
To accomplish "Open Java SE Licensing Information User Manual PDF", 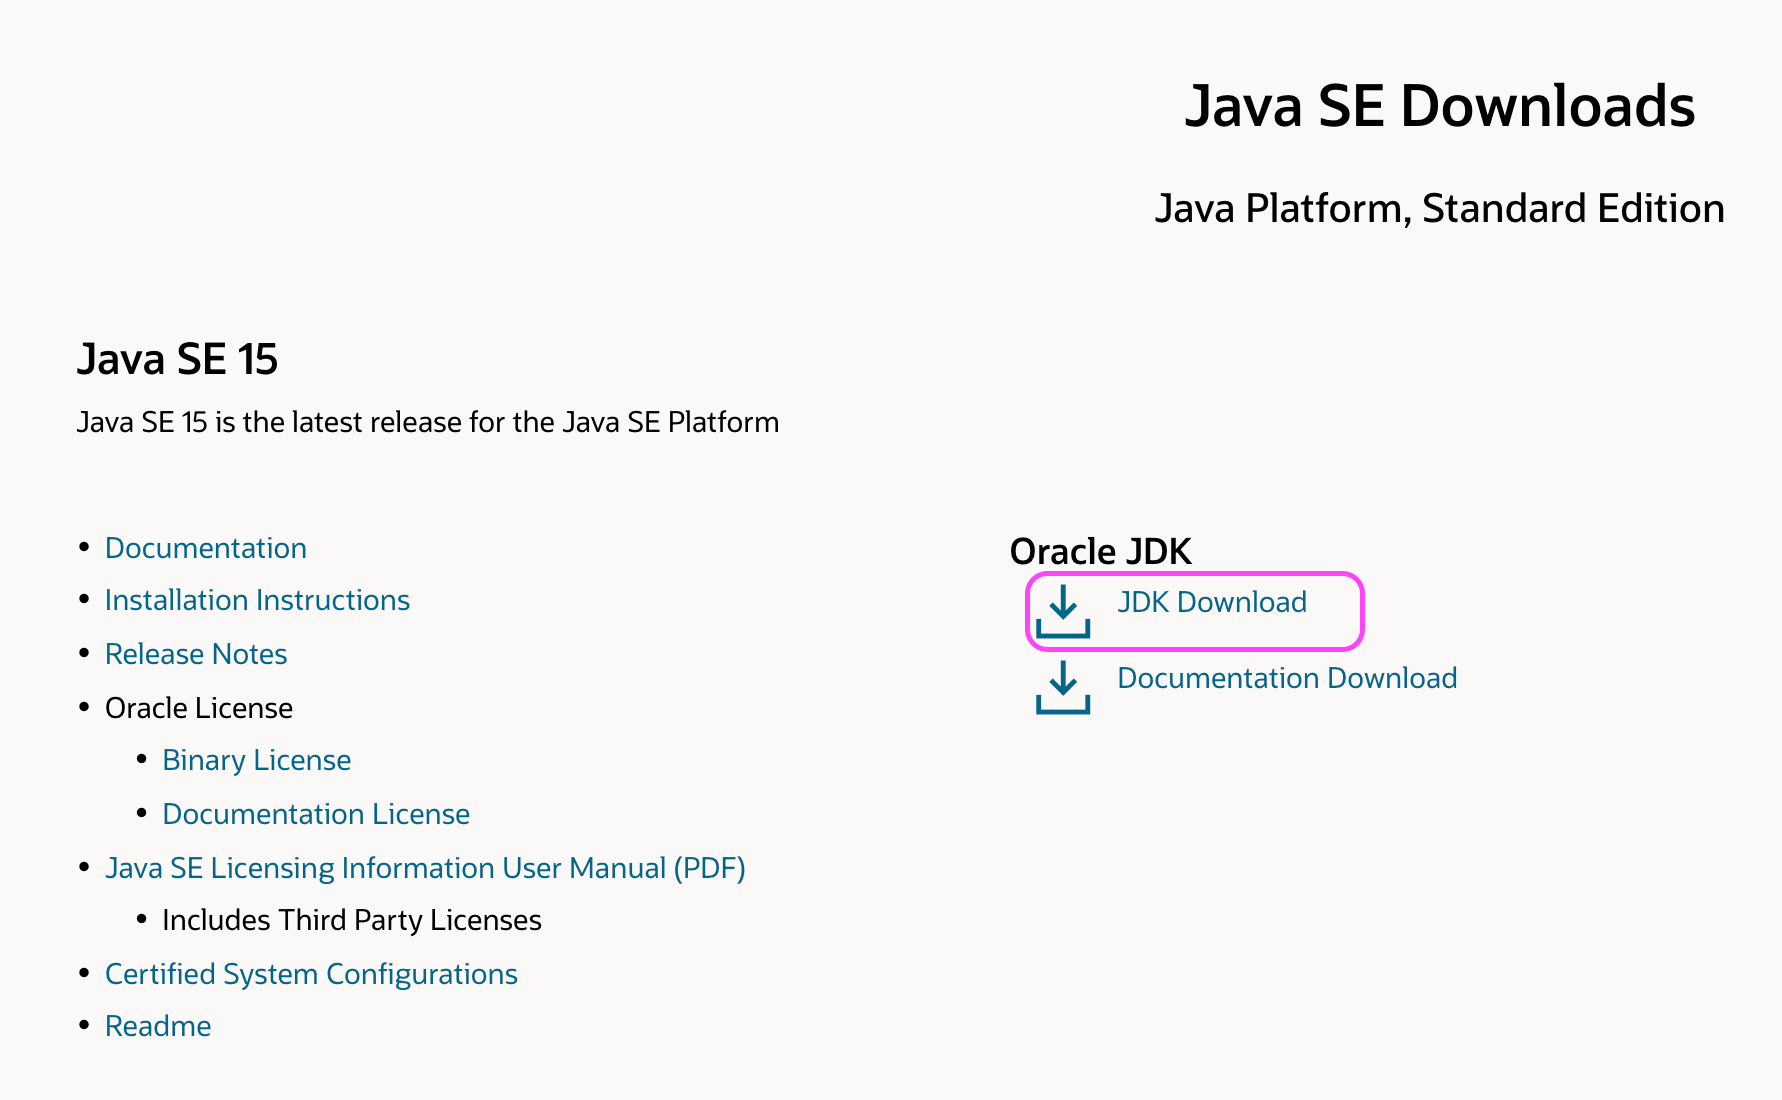I will 425,868.
